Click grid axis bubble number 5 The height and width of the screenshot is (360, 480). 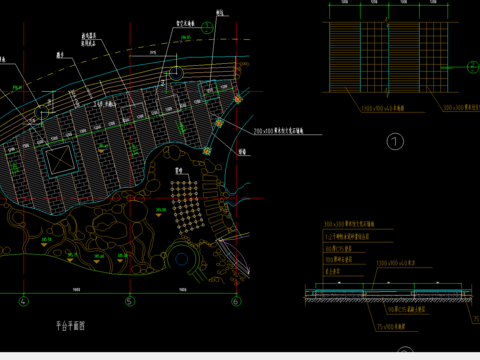point(130,301)
